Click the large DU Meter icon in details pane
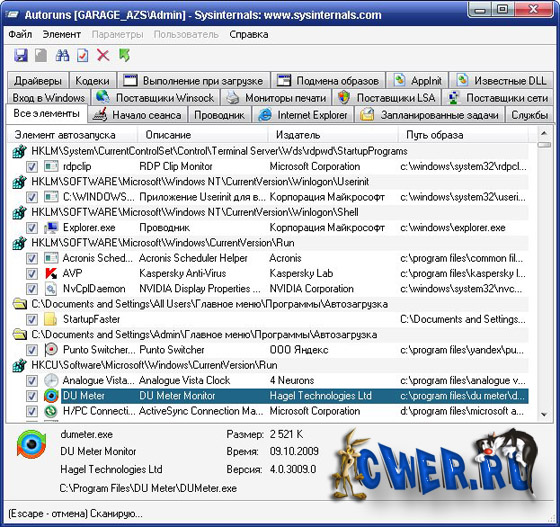560x527 pixels. pos(31,444)
